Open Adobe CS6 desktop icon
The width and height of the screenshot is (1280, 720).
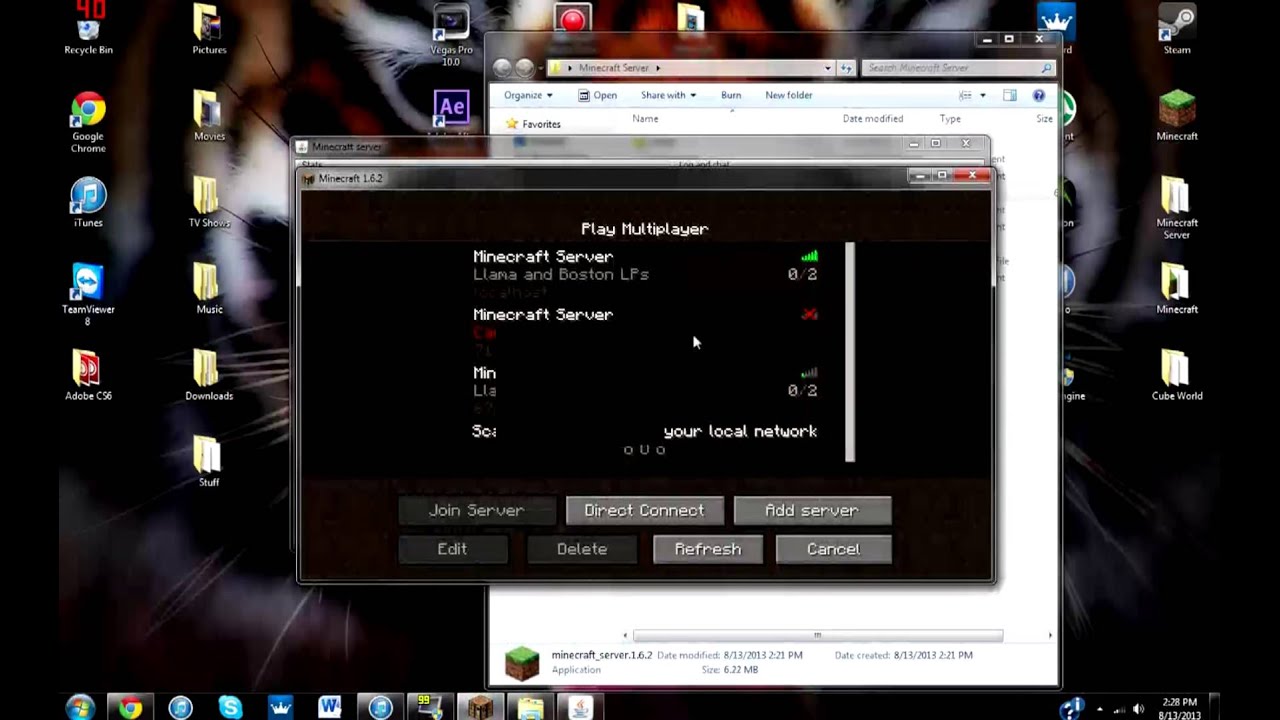tap(88, 376)
